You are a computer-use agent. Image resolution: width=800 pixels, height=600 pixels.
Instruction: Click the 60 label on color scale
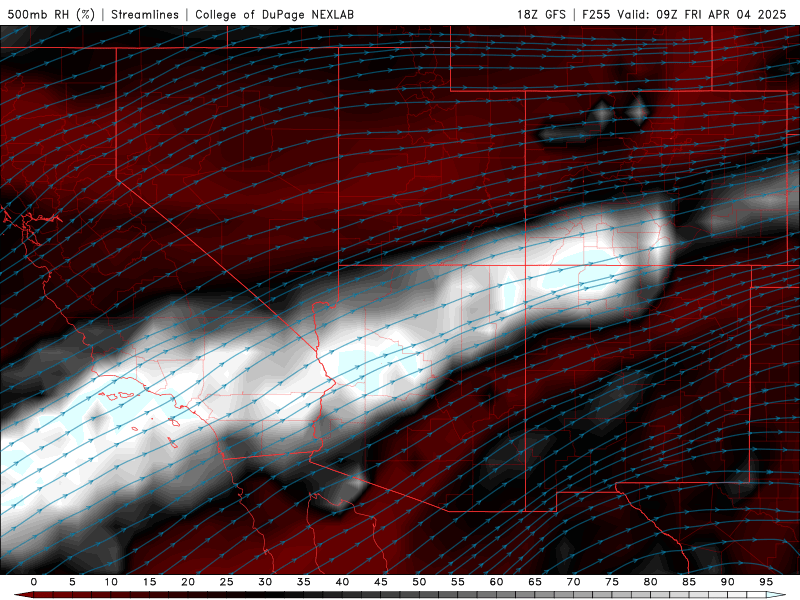point(496,582)
